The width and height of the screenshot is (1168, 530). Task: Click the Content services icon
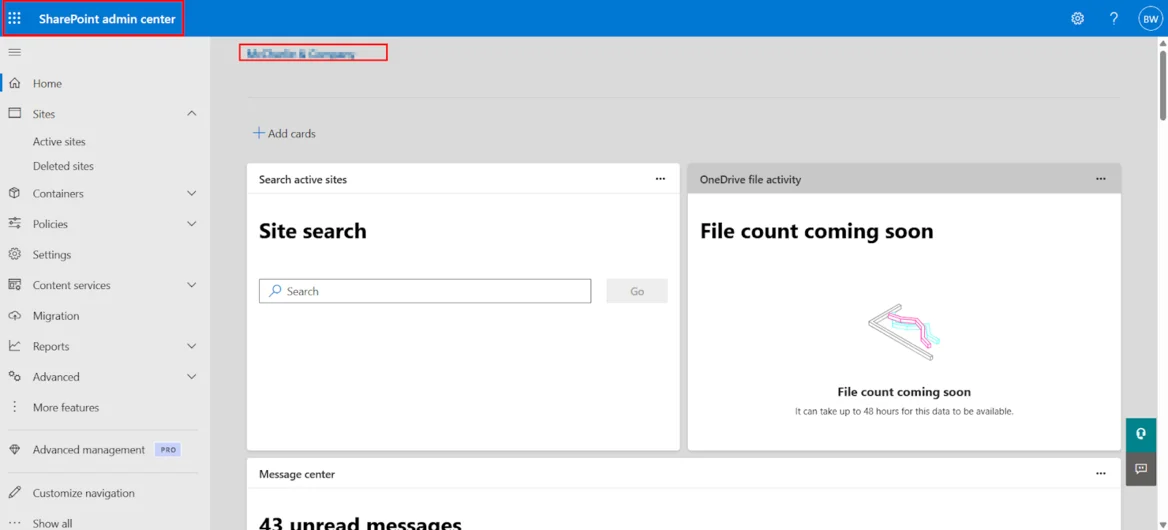click(x=14, y=285)
